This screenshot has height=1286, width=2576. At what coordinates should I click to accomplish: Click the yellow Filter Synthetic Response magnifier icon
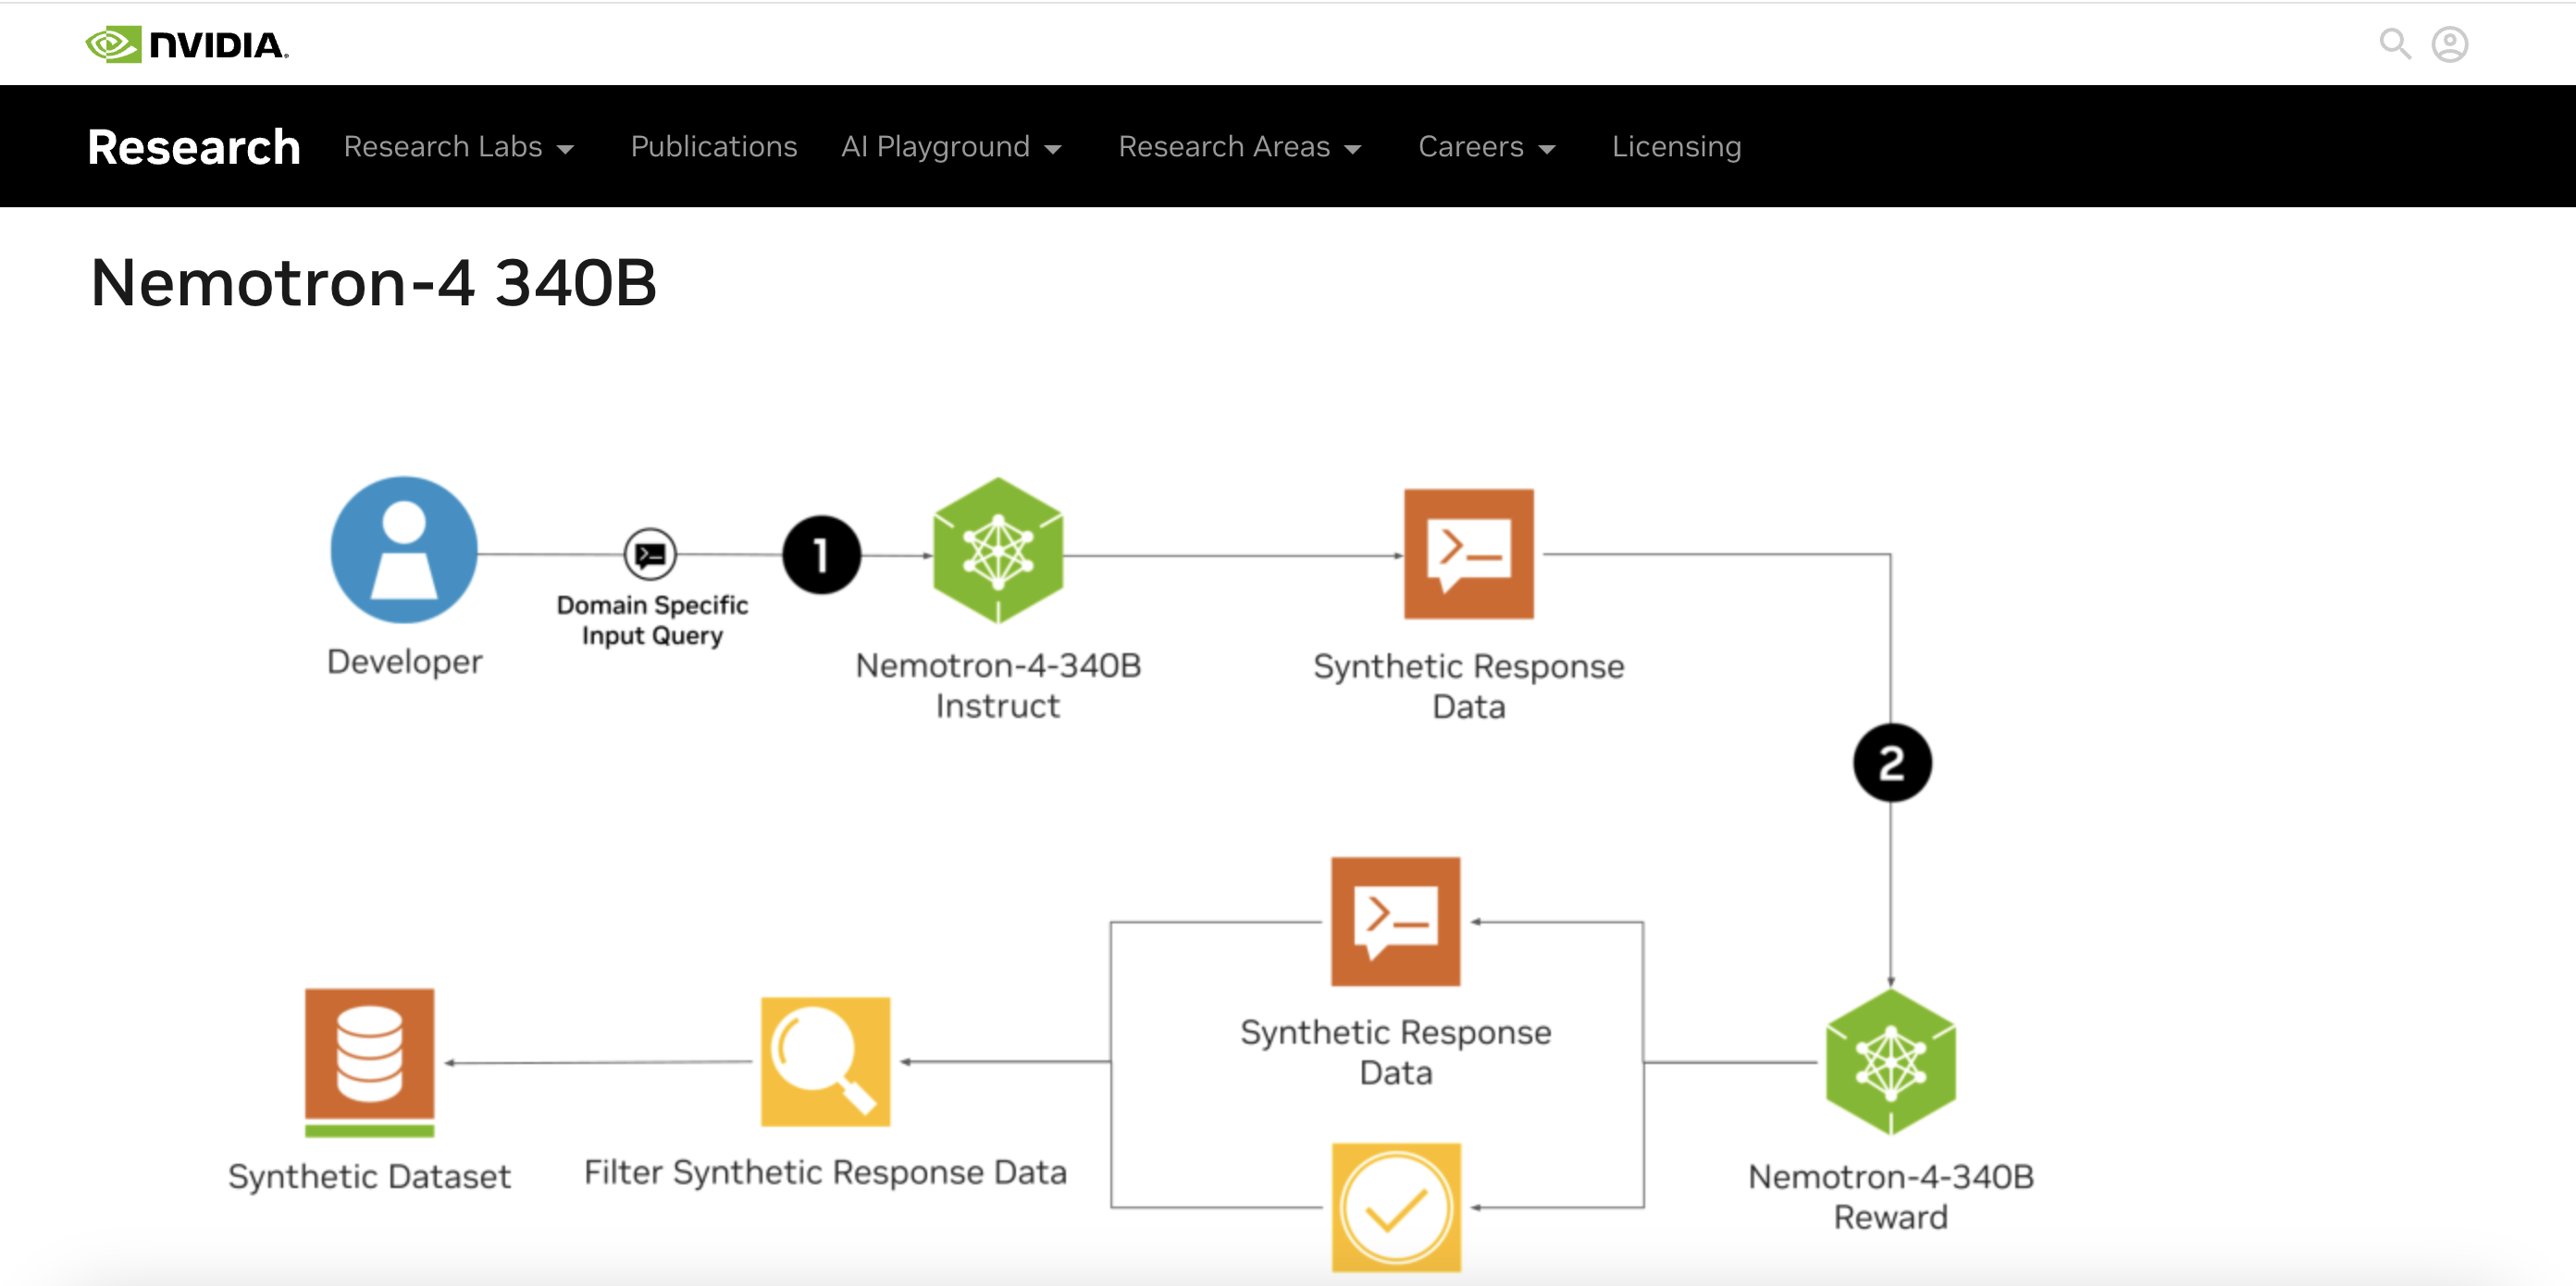[825, 1061]
